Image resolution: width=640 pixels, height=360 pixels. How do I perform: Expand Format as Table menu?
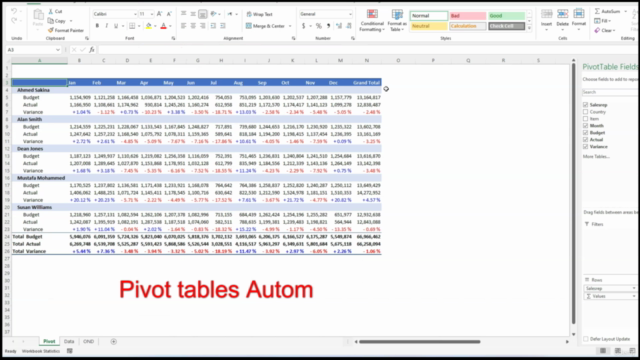(397, 20)
